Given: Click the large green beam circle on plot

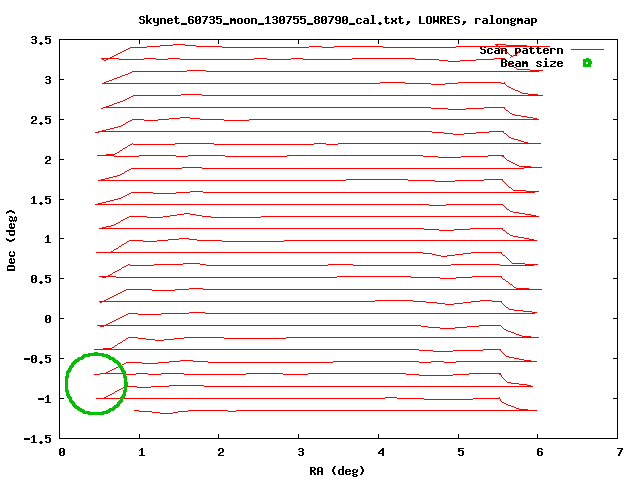Looking at the screenshot, I should coord(96,384).
